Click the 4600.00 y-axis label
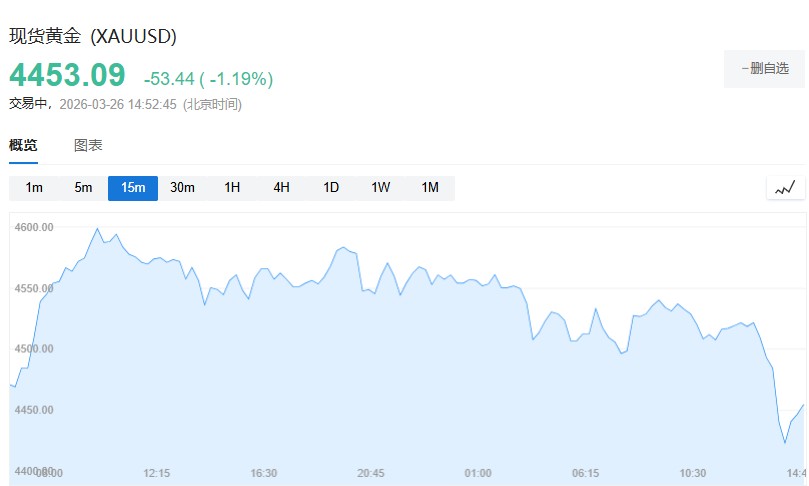 [x=34, y=227]
